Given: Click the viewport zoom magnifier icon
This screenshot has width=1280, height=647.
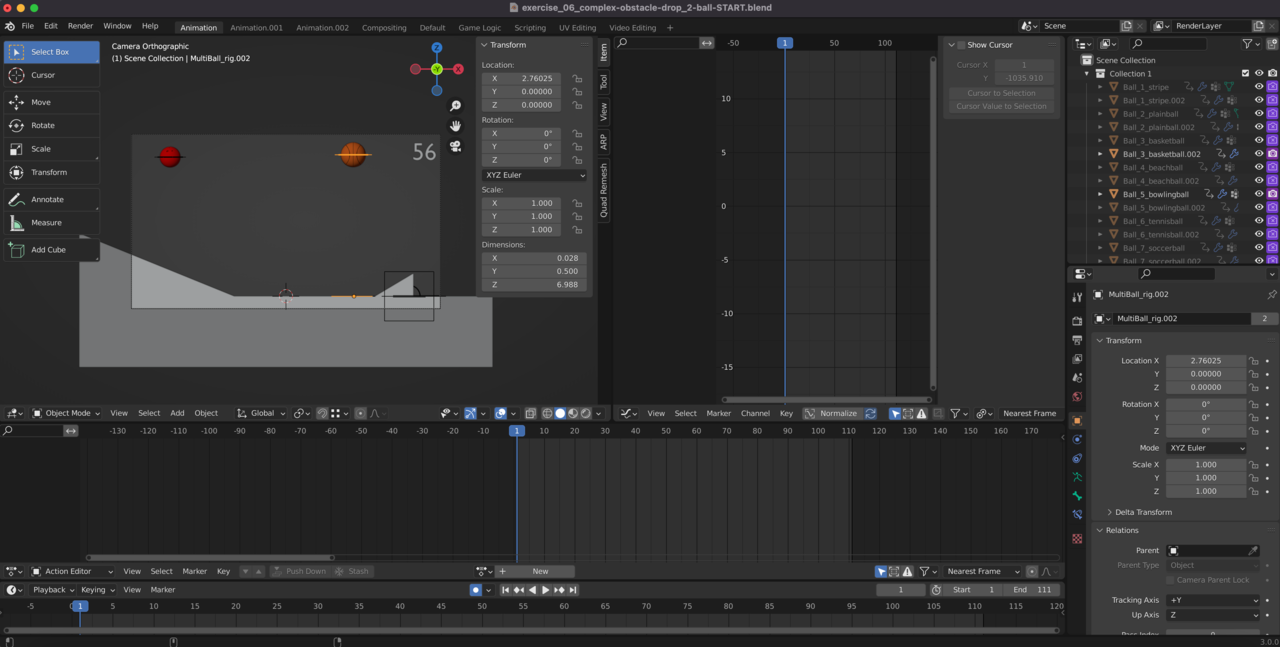Looking at the screenshot, I should [x=456, y=106].
